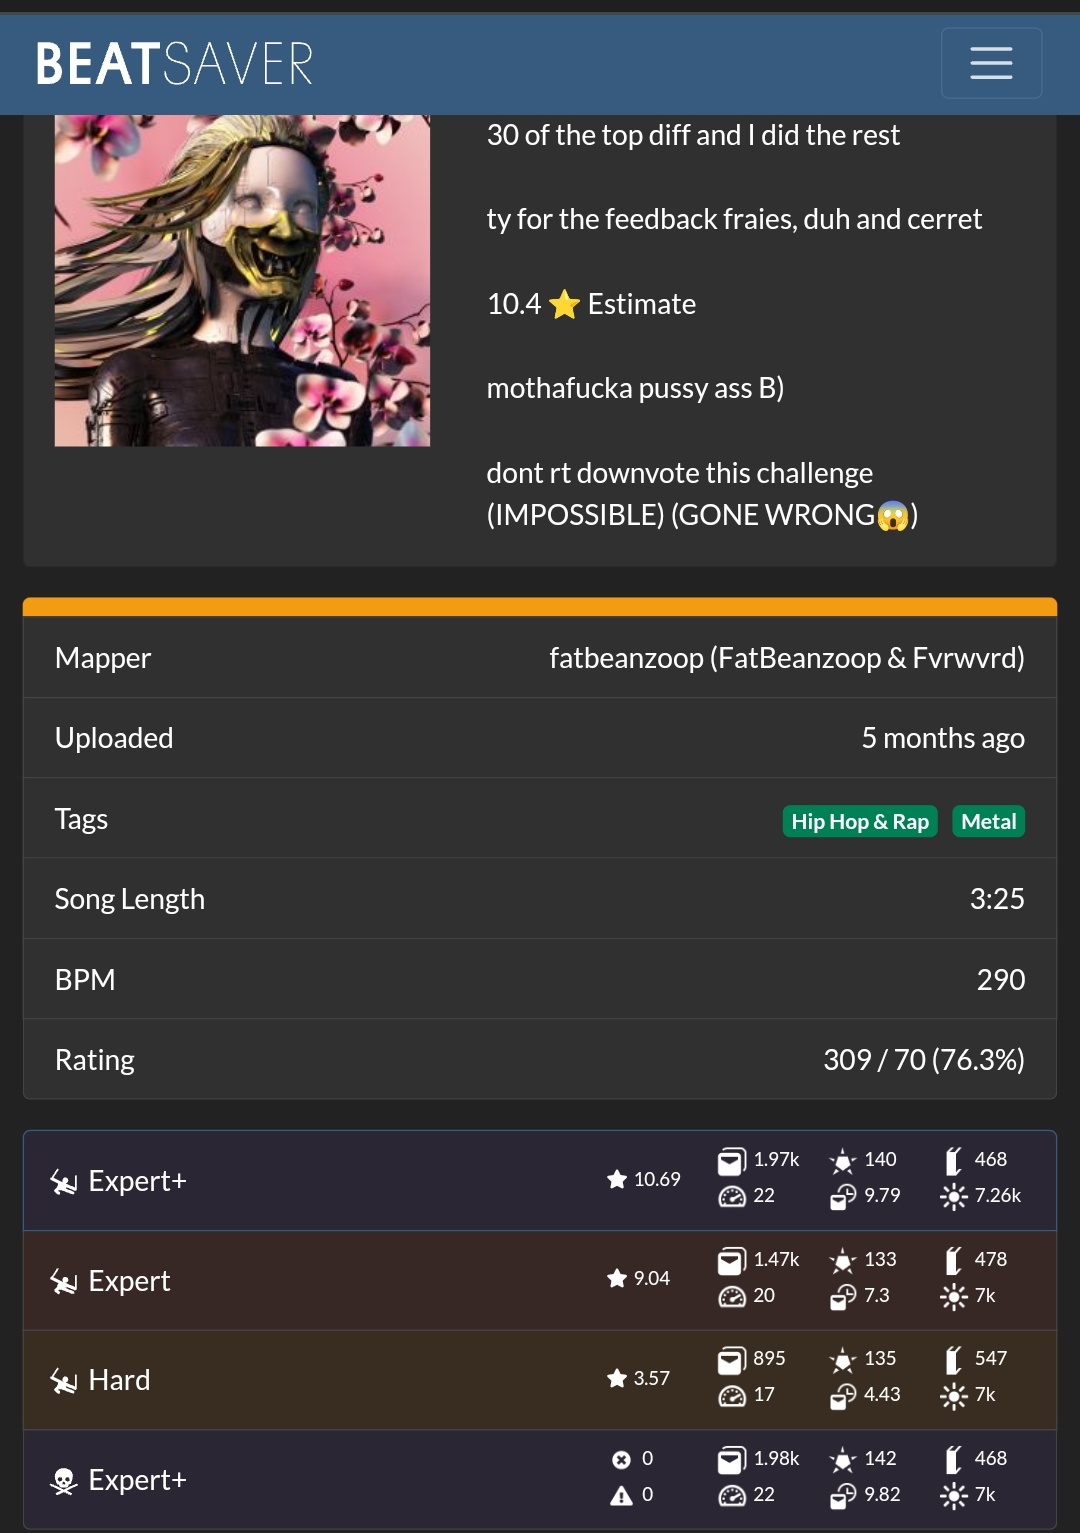Click the error cross icon on bottom Expert+ row

pos(623,1459)
